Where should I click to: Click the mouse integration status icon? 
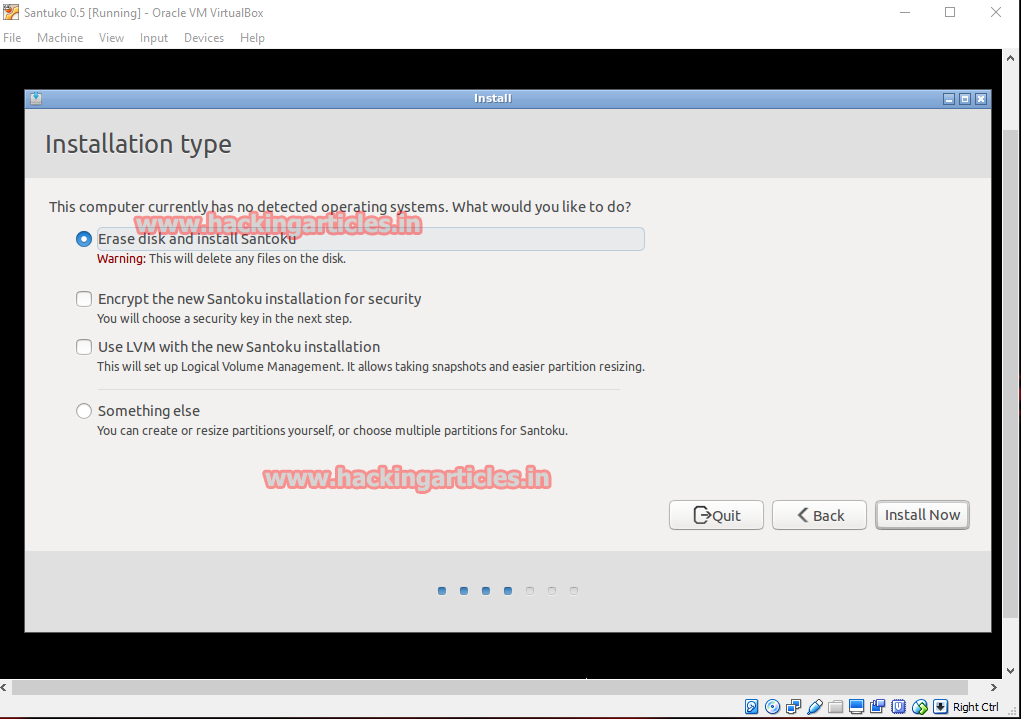tap(919, 707)
